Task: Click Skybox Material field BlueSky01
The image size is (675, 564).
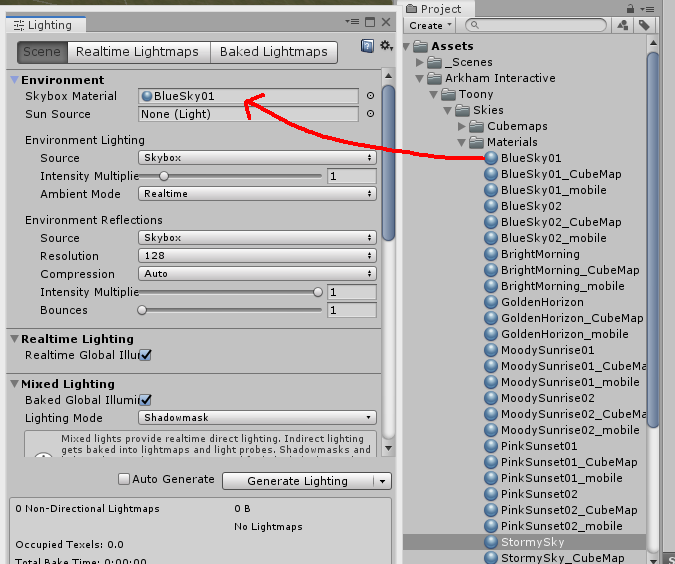Action: tap(248, 96)
